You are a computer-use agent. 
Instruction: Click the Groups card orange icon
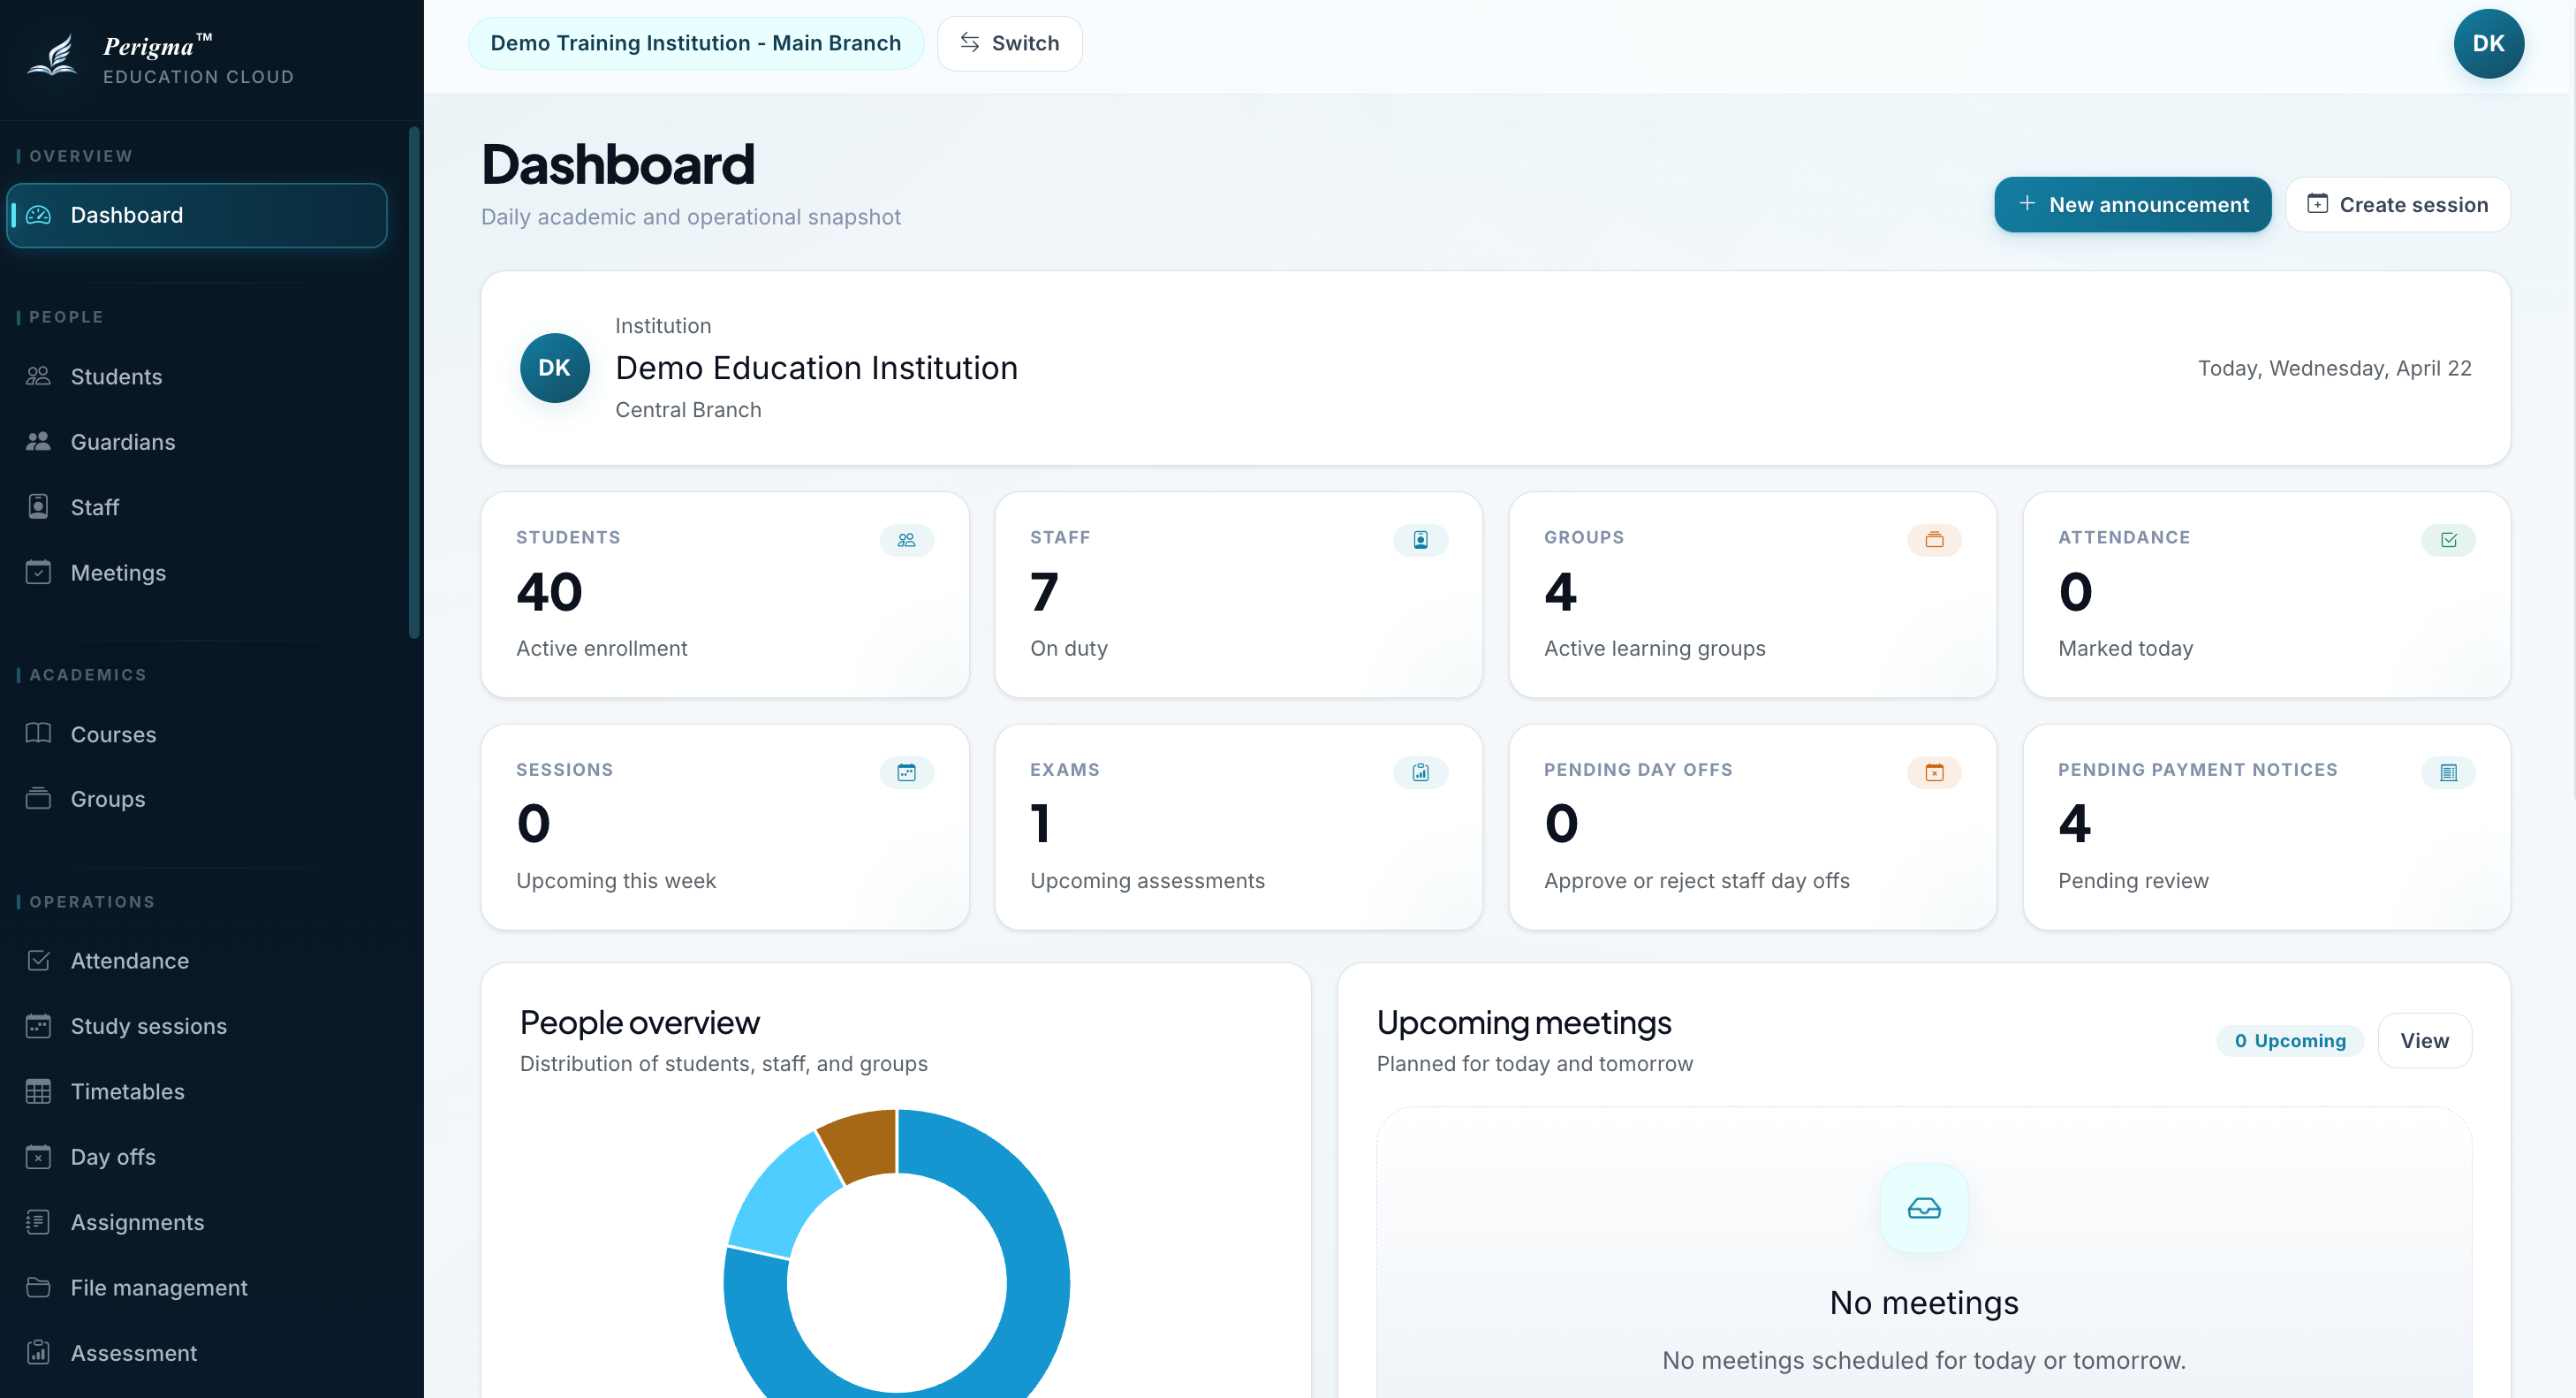1934,540
